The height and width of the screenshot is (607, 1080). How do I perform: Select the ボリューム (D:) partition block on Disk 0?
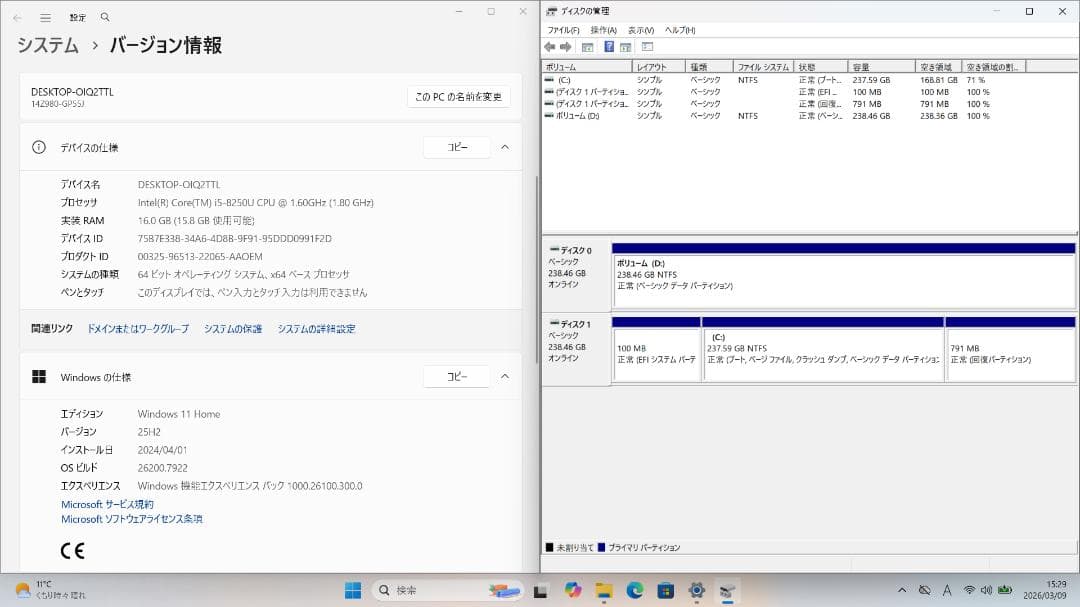(x=843, y=276)
